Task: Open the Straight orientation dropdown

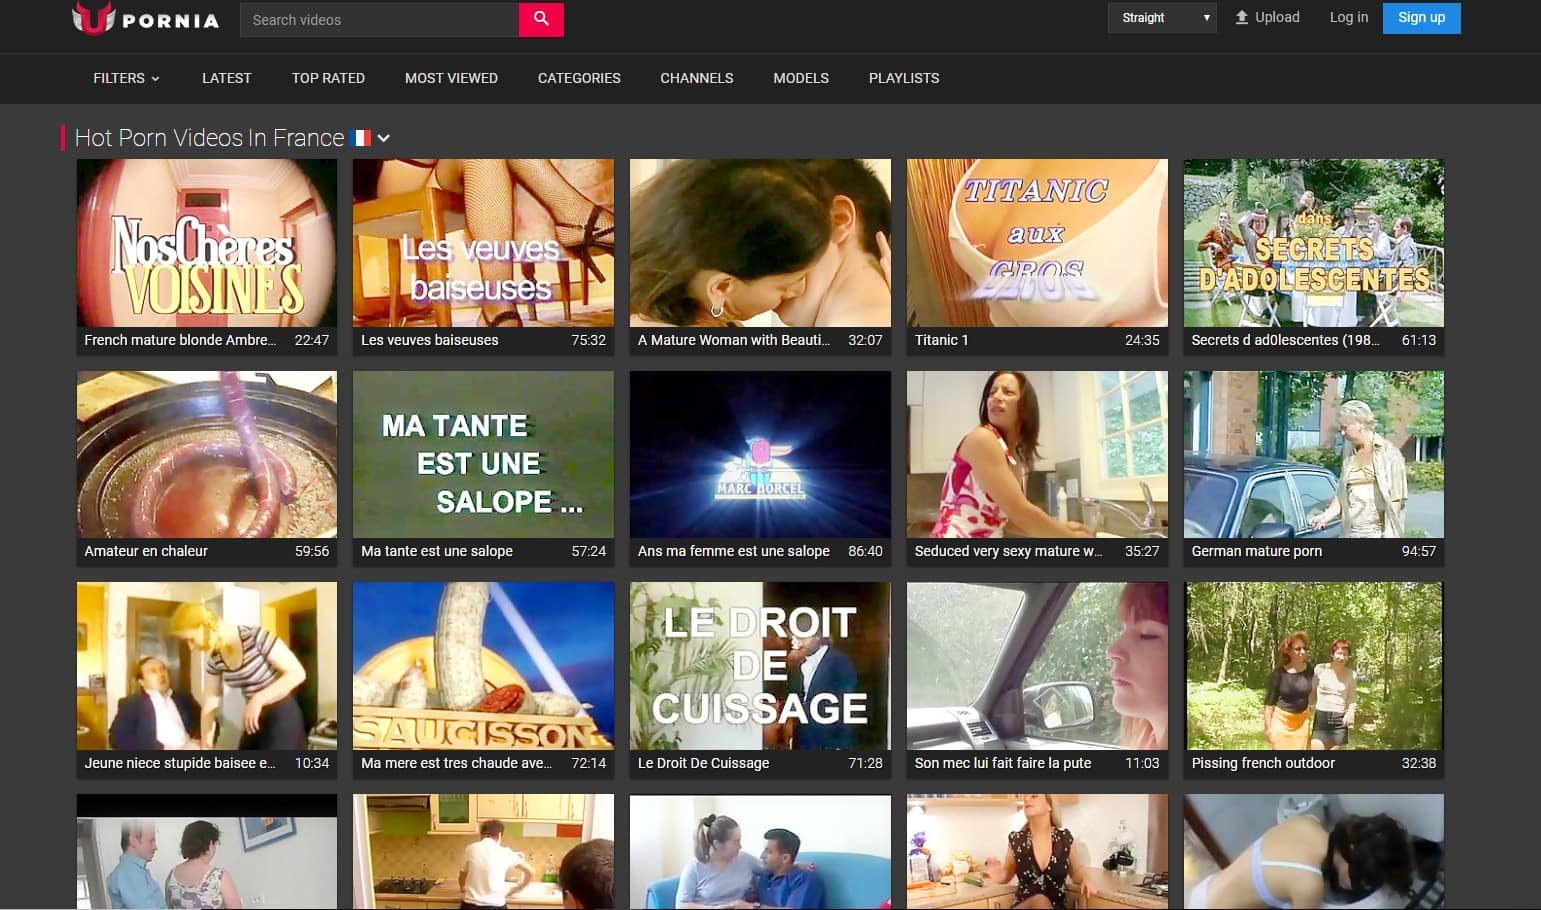Action: pyautogui.click(x=1161, y=18)
